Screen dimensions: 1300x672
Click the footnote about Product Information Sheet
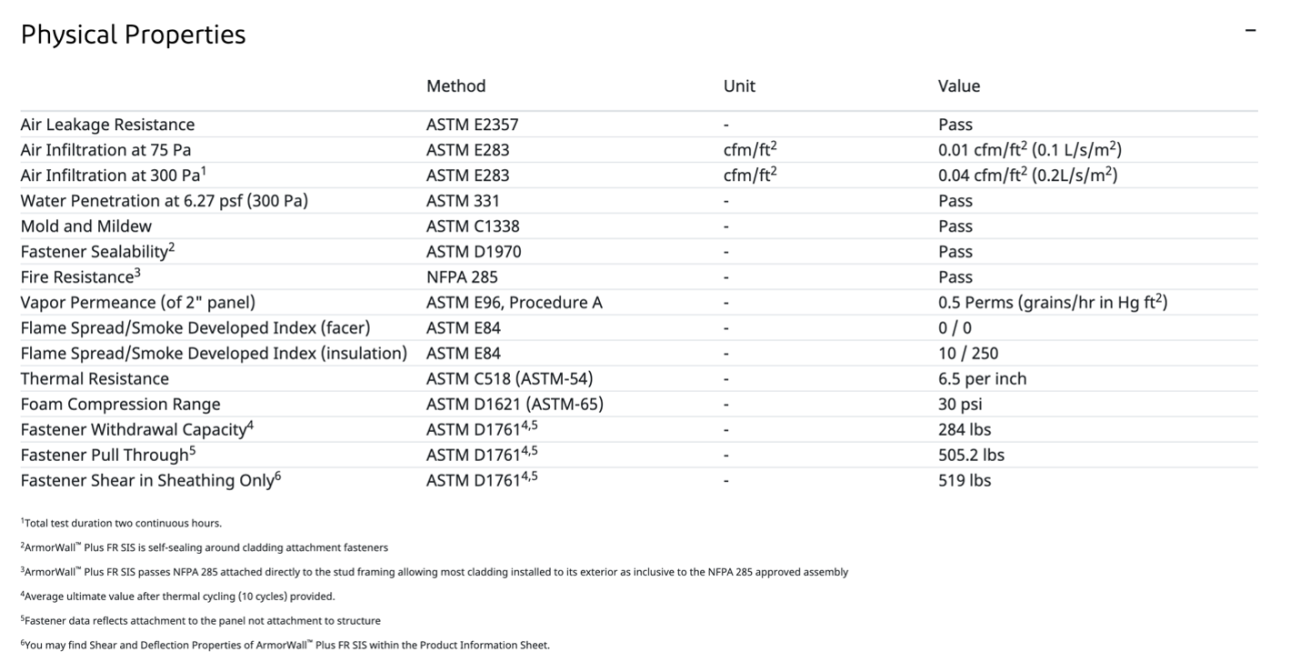point(285,645)
